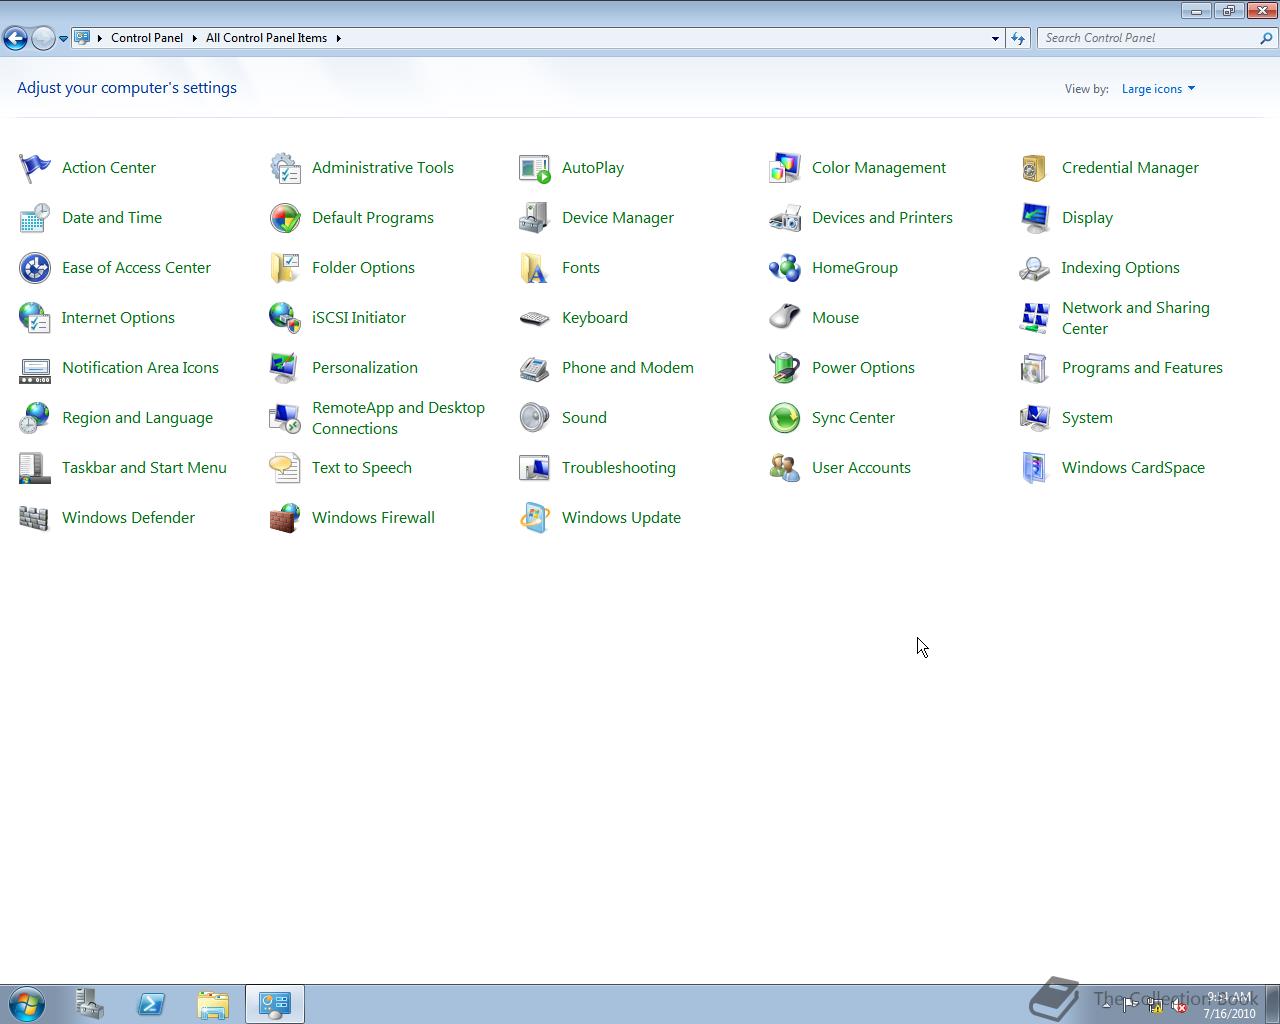The image size is (1280, 1024).
Task: Click the Control Panel breadcrumb
Action: (147, 38)
